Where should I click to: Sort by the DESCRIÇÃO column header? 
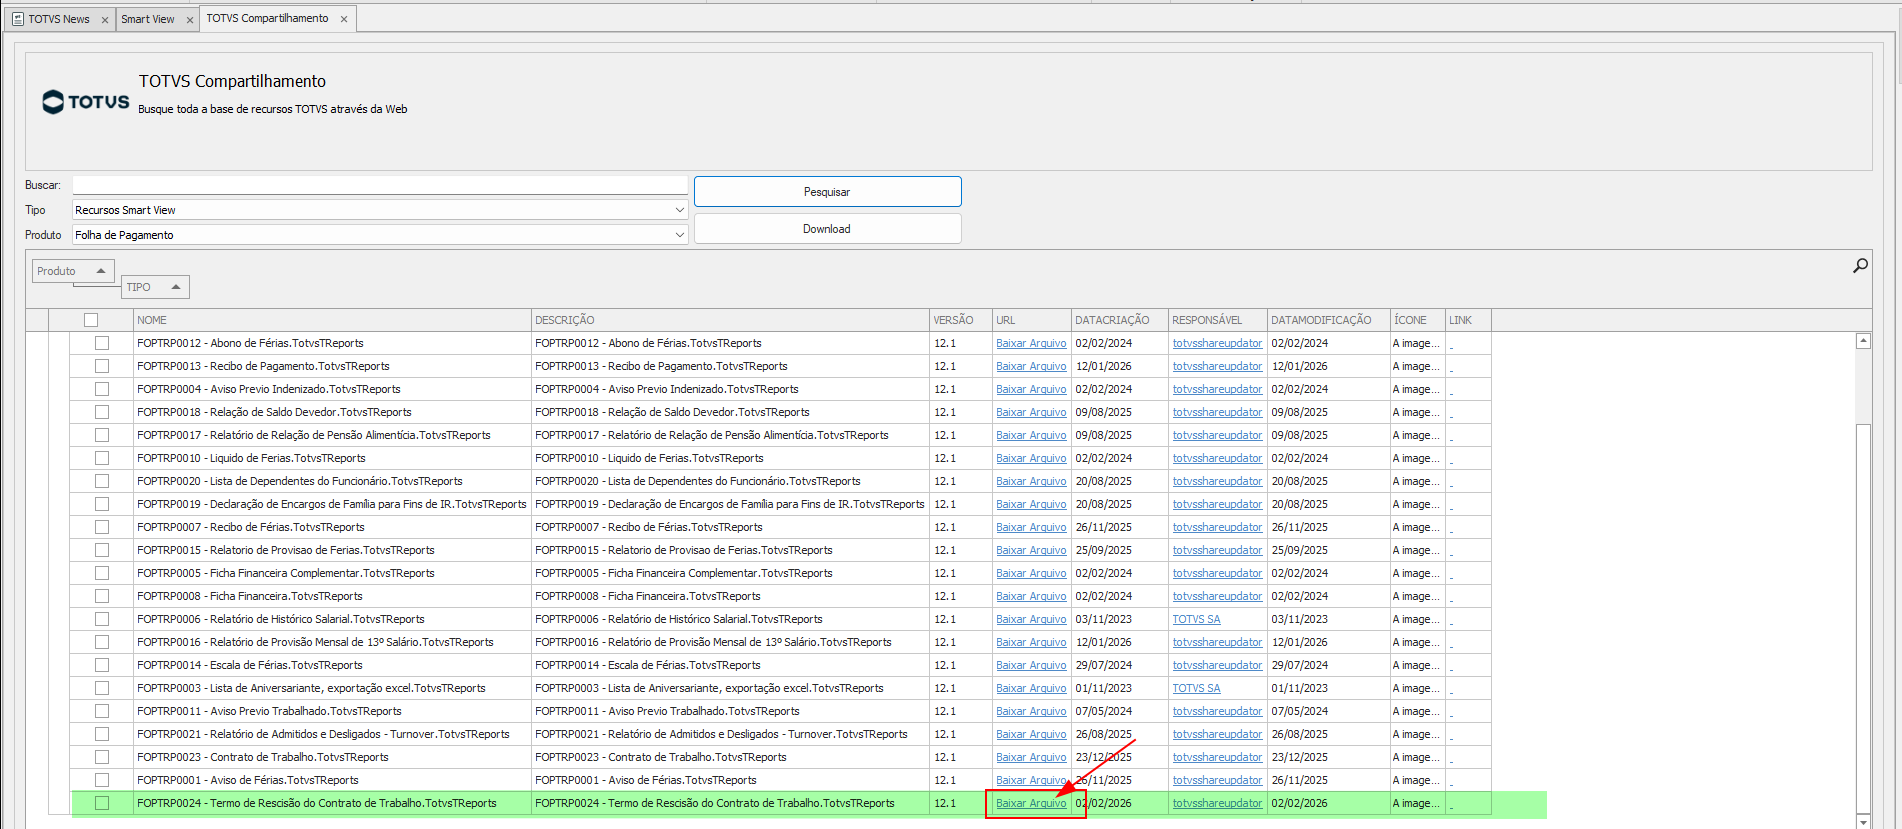[730, 320]
